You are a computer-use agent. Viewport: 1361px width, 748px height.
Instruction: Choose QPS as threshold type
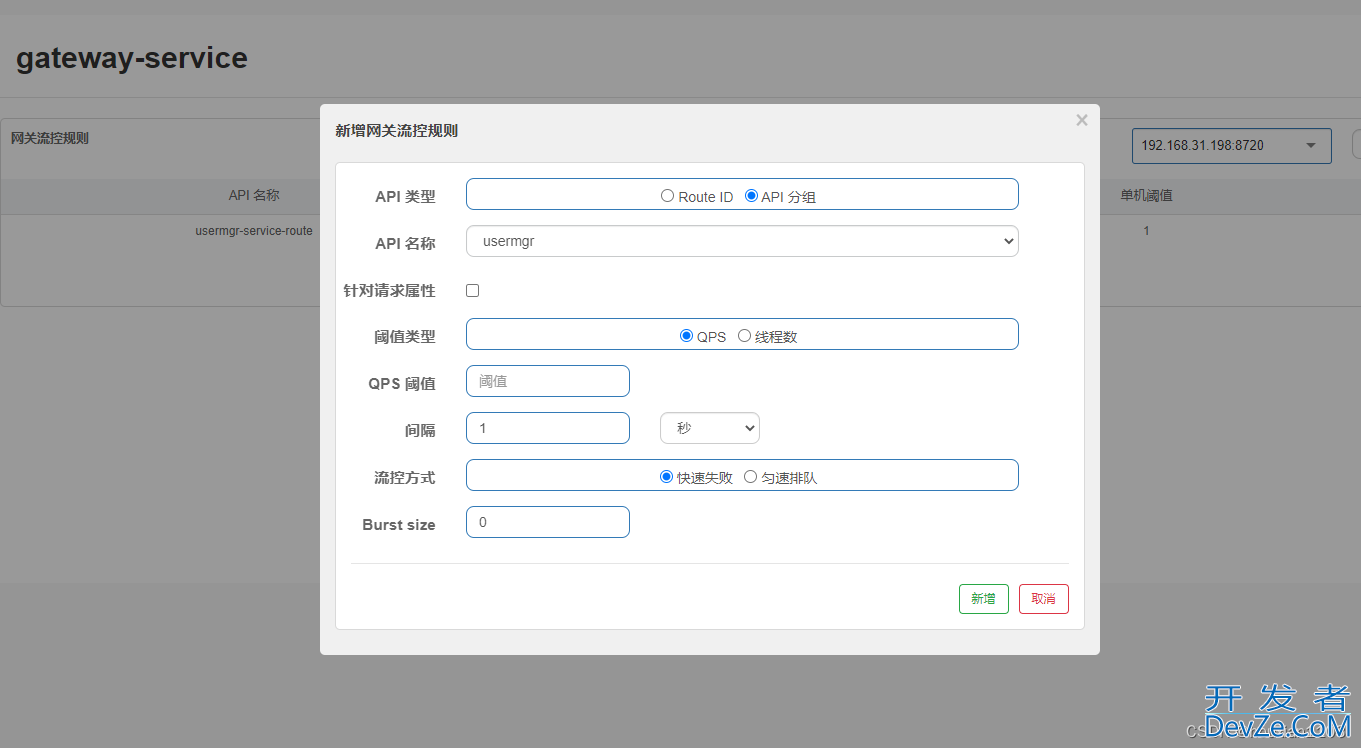point(686,336)
